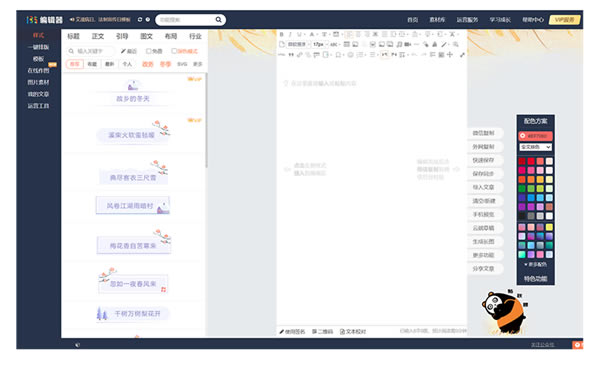Select 一键排版 in left sidebar
Viewport: 600px width, 373px height.
[38, 47]
